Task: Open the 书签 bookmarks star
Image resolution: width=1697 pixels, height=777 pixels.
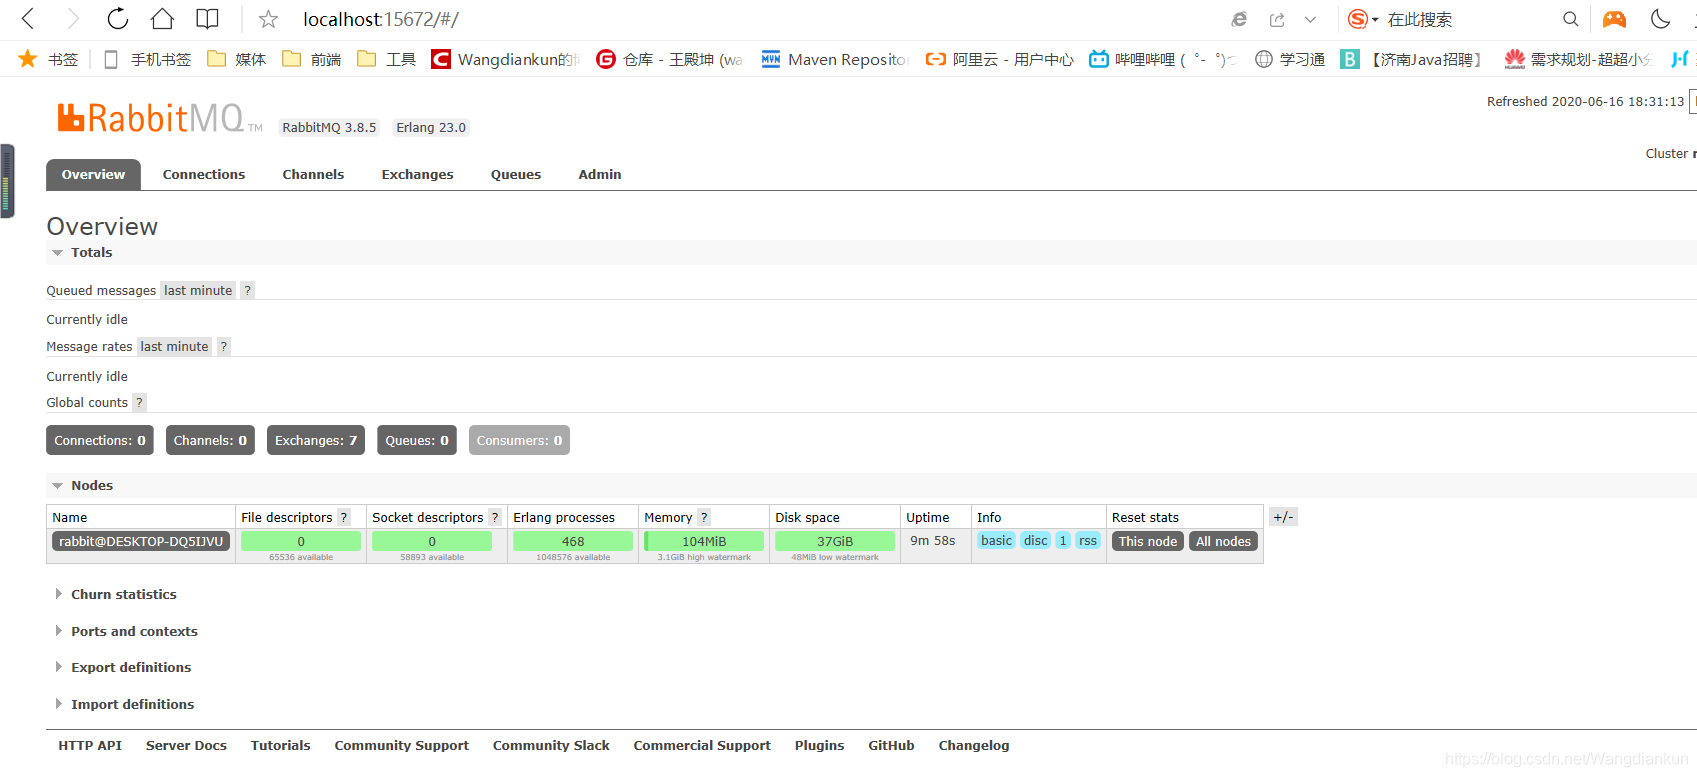Action: click(x=48, y=59)
